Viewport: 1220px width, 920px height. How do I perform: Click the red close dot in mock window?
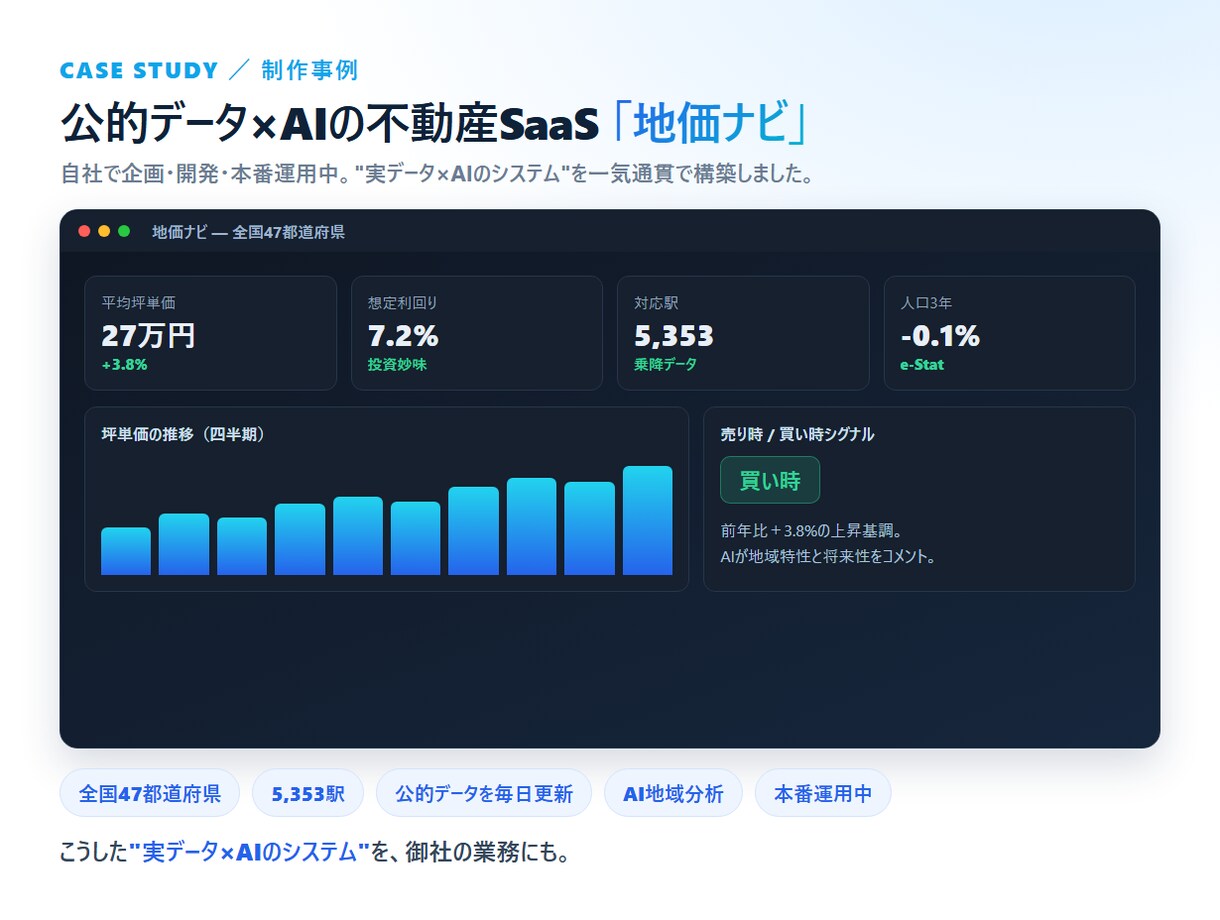(x=84, y=231)
